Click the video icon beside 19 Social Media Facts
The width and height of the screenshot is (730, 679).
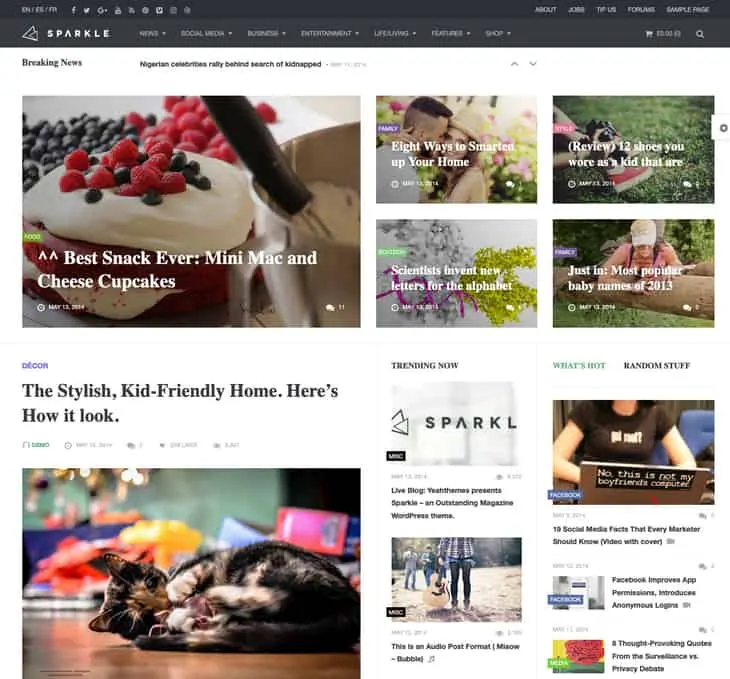pos(670,541)
